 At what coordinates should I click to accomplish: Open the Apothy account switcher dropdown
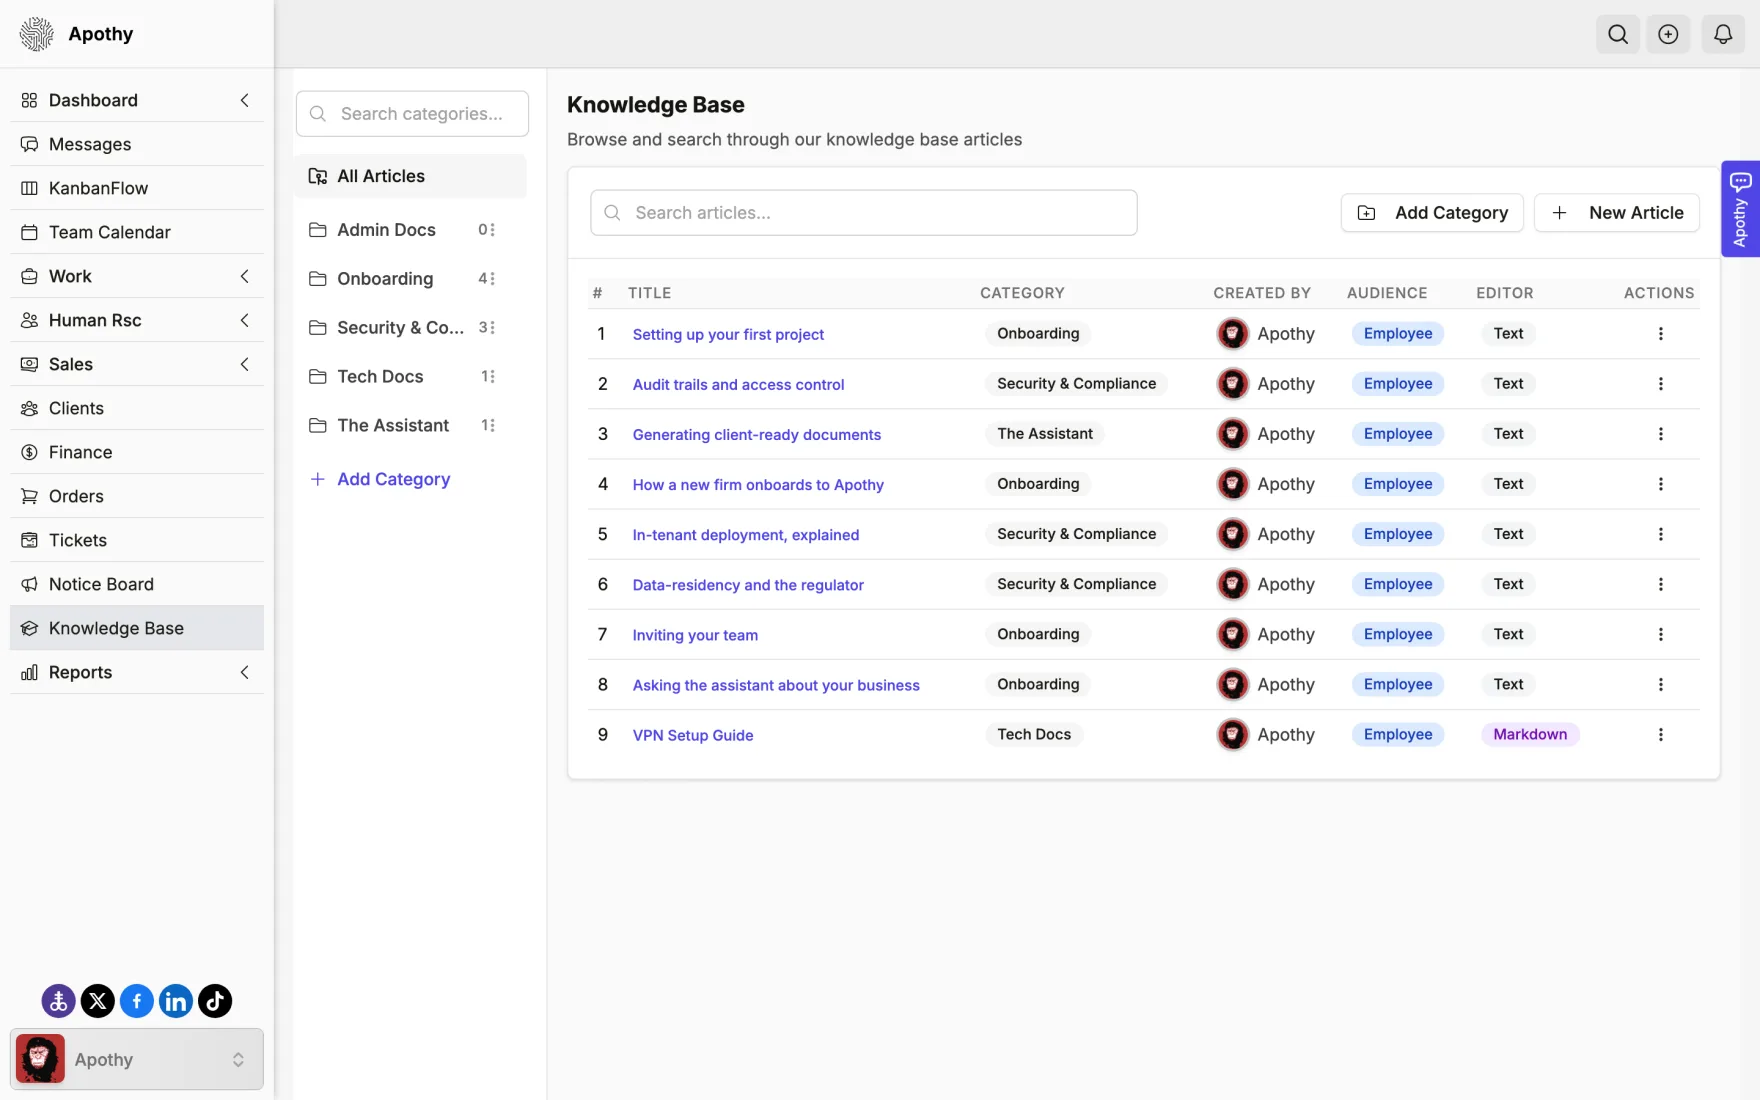coord(137,1059)
